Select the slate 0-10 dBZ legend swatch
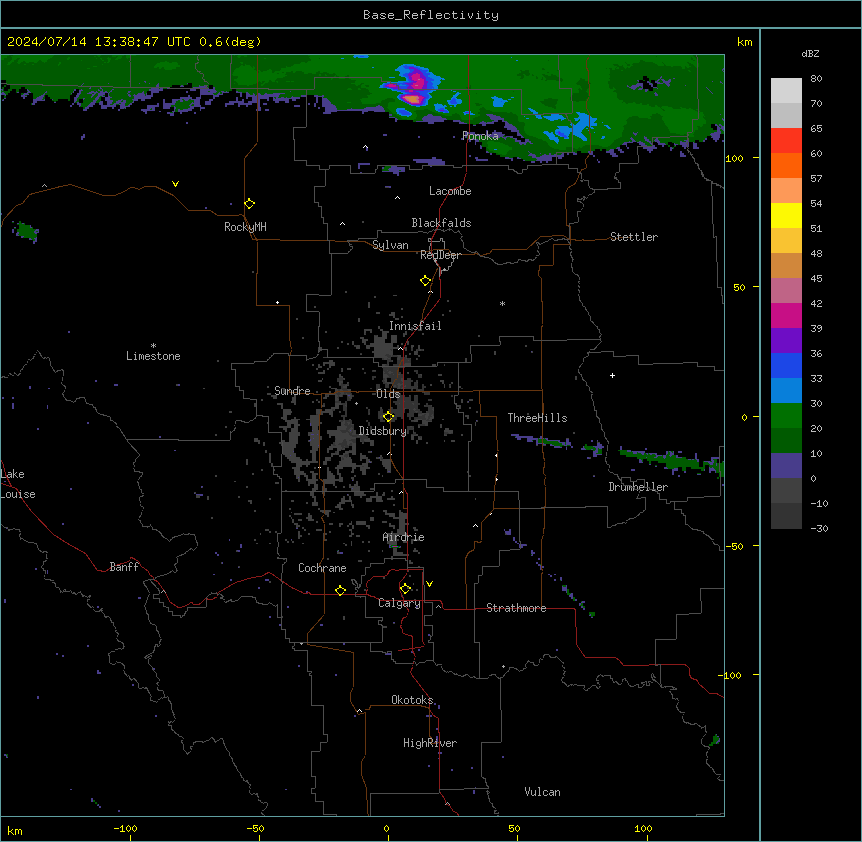Image resolution: width=862 pixels, height=842 pixels. [786, 466]
